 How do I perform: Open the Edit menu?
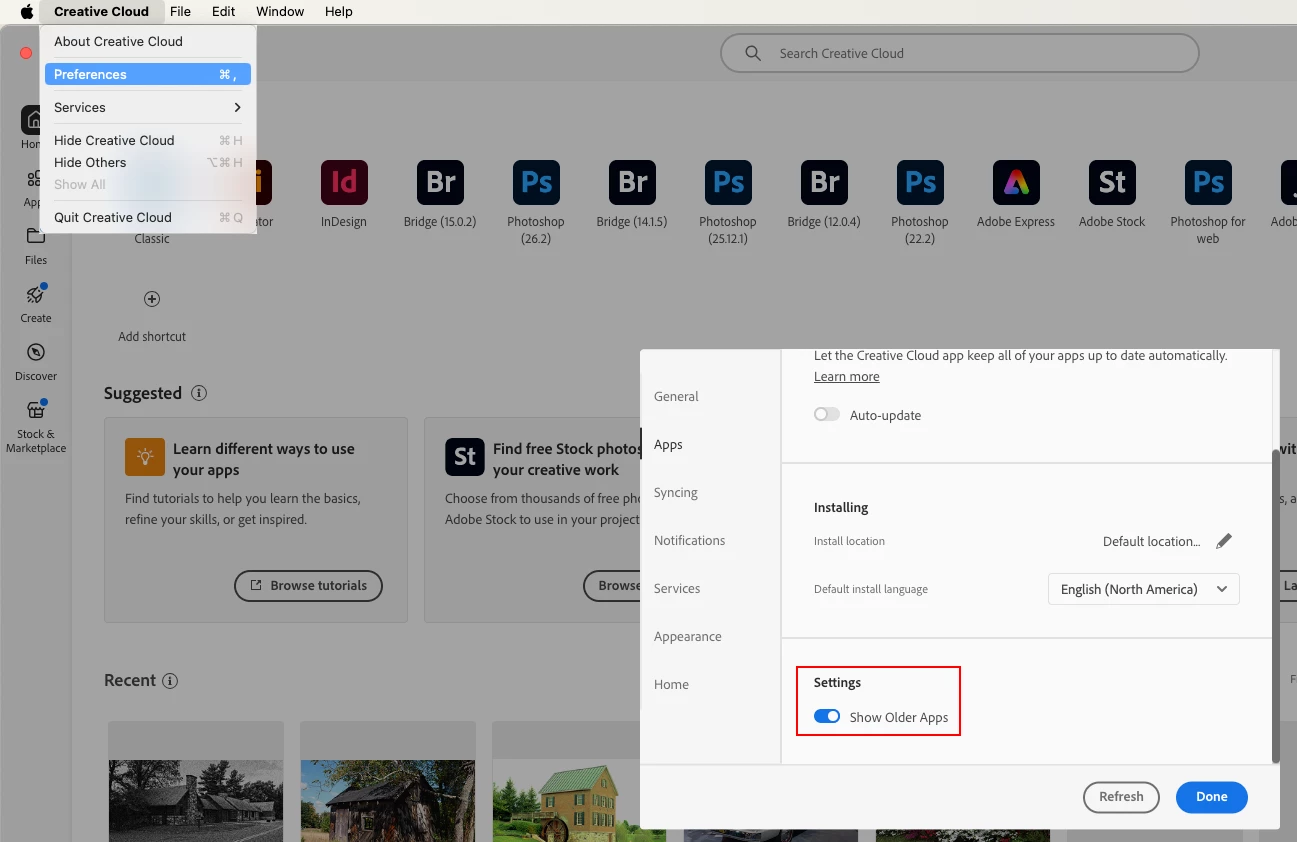pos(224,11)
